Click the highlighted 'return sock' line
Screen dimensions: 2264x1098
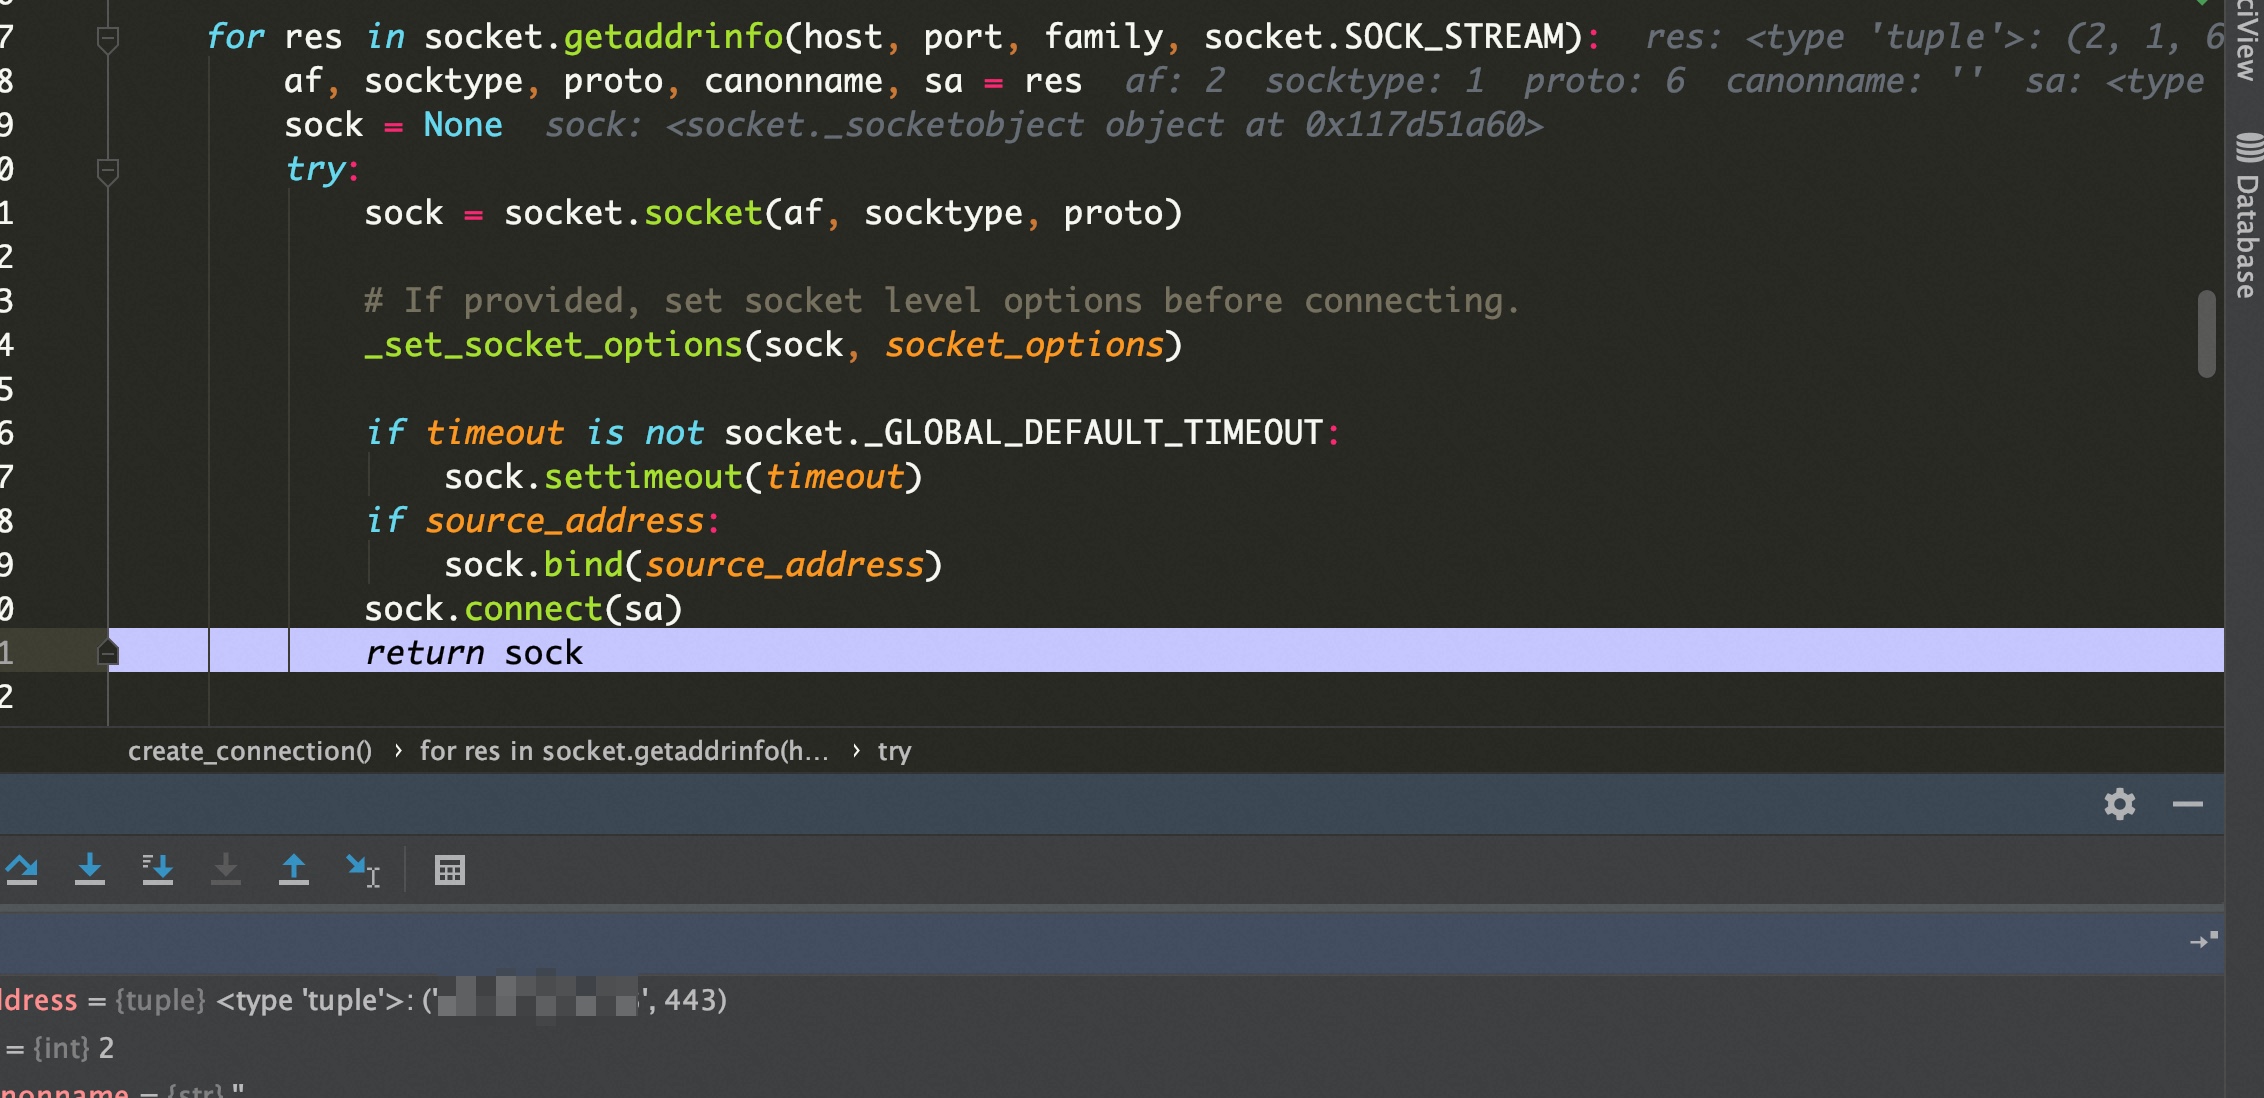(x=1165, y=651)
